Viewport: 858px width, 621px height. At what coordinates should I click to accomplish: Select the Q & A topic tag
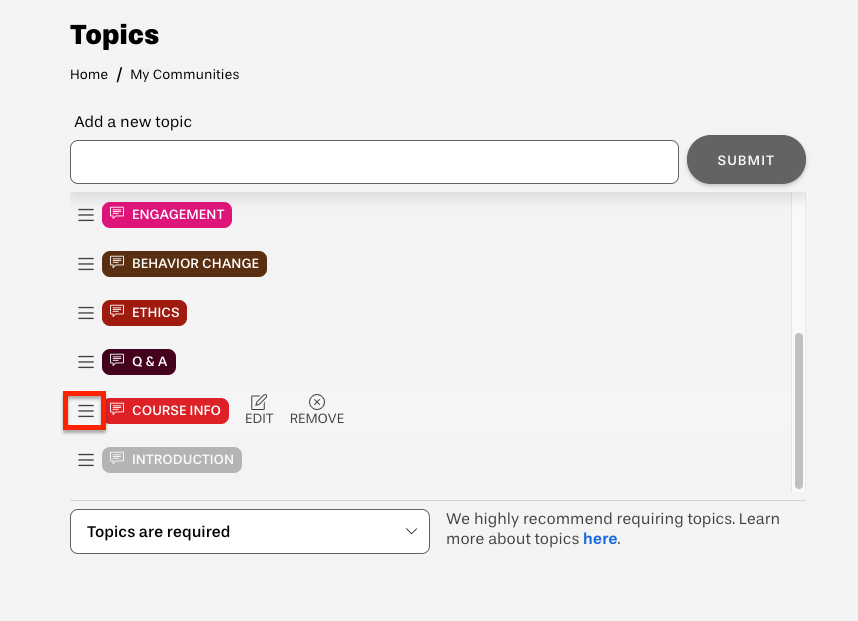139,362
